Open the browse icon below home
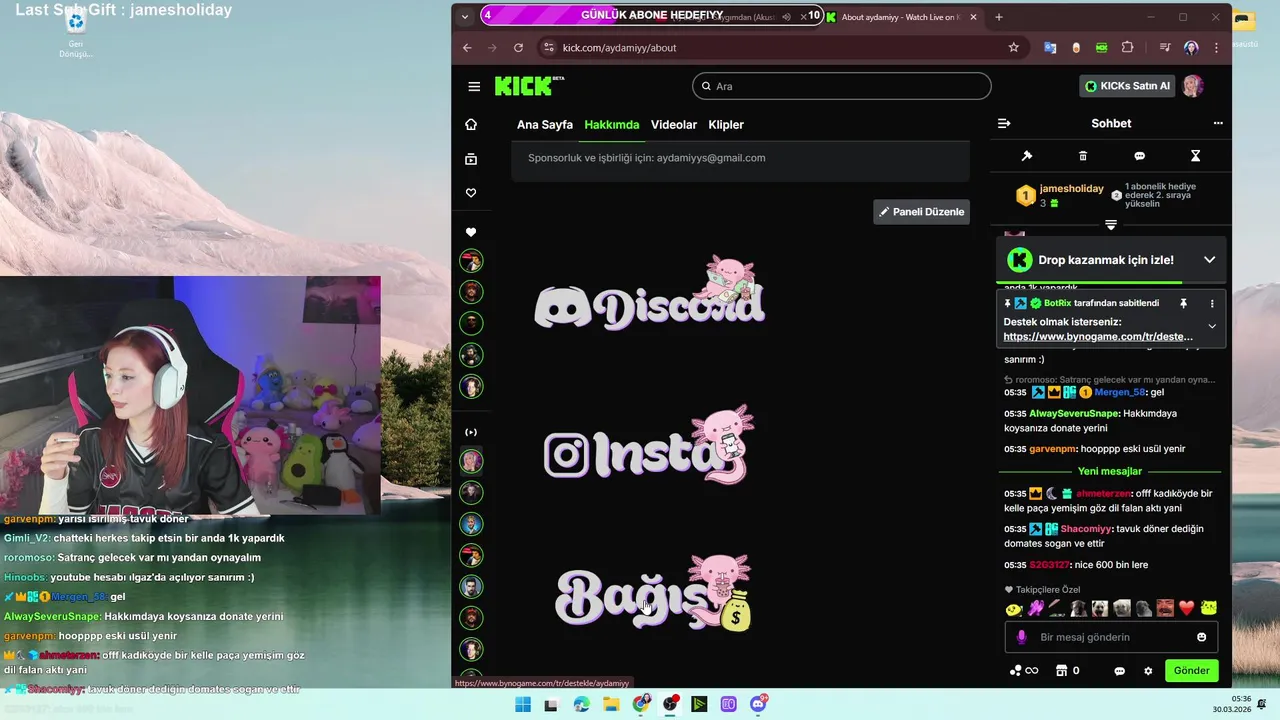 click(x=471, y=159)
